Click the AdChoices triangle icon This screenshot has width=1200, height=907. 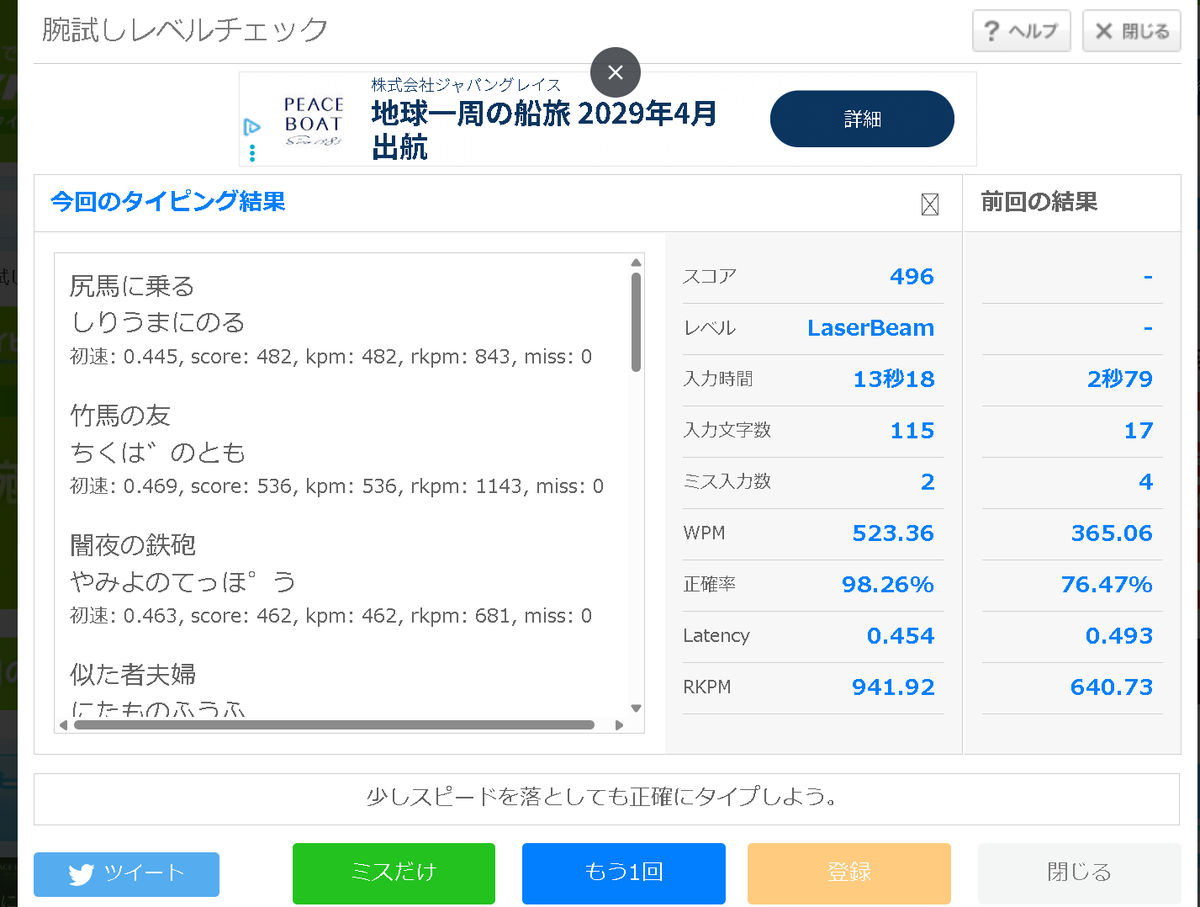pyautogui.click(x=252, y=127)
